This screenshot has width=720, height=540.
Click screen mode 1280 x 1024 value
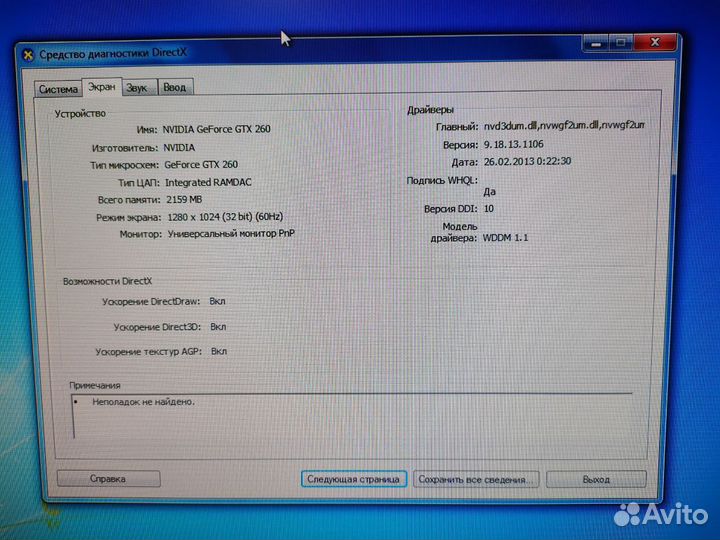pyautogui.click(x=225, y=217)
